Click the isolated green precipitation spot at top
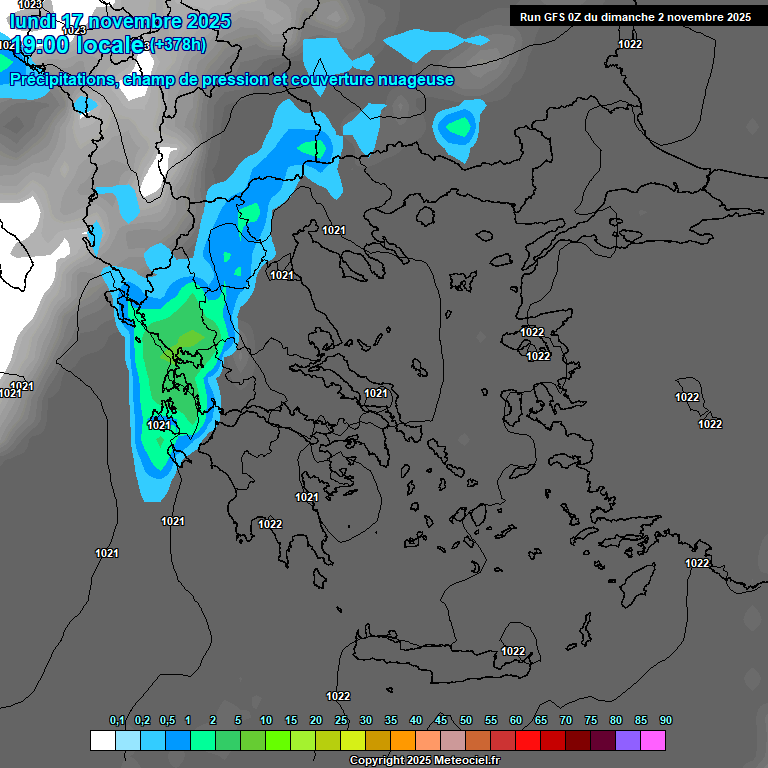768x768 pixels. pos(459,127)
